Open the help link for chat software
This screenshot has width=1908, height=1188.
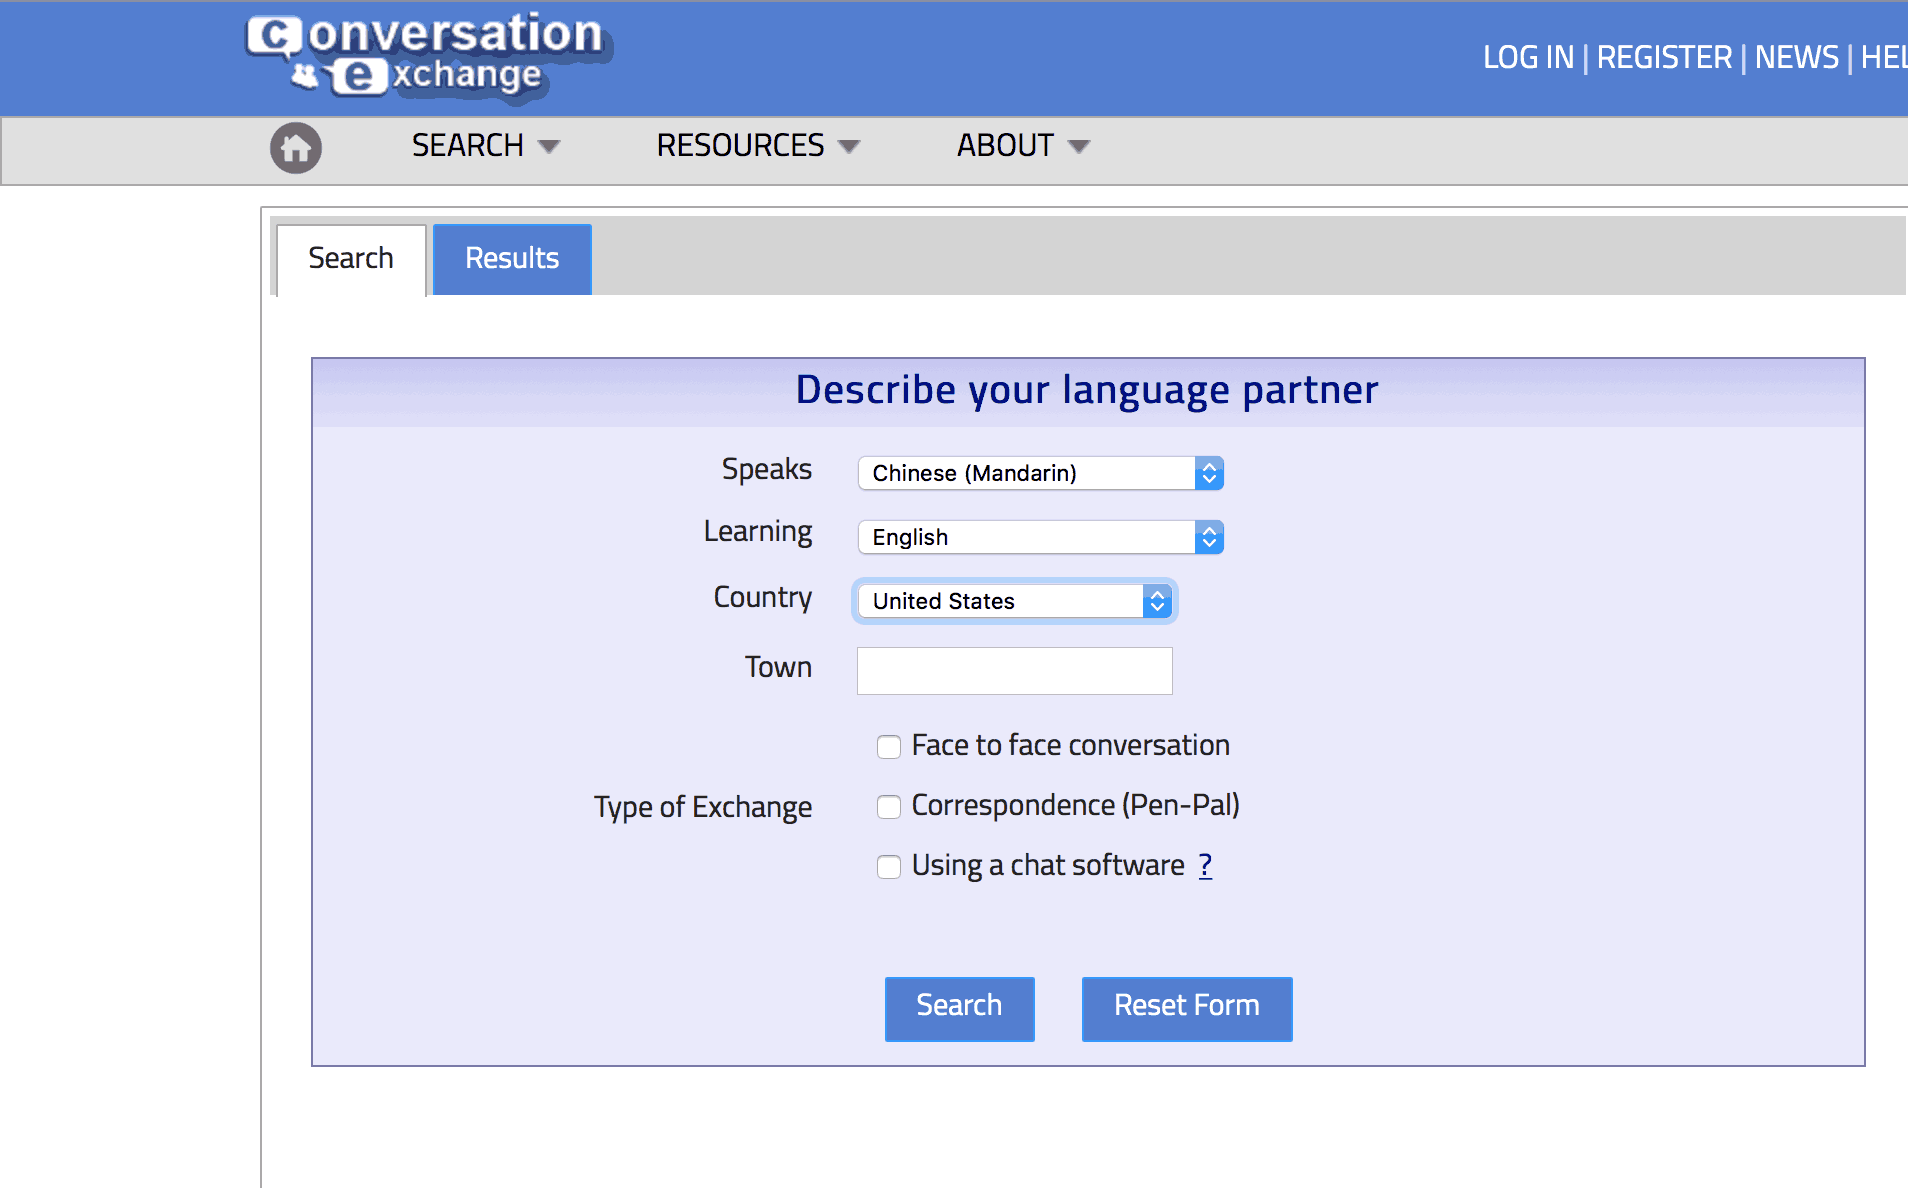(x=1205, y=865)
